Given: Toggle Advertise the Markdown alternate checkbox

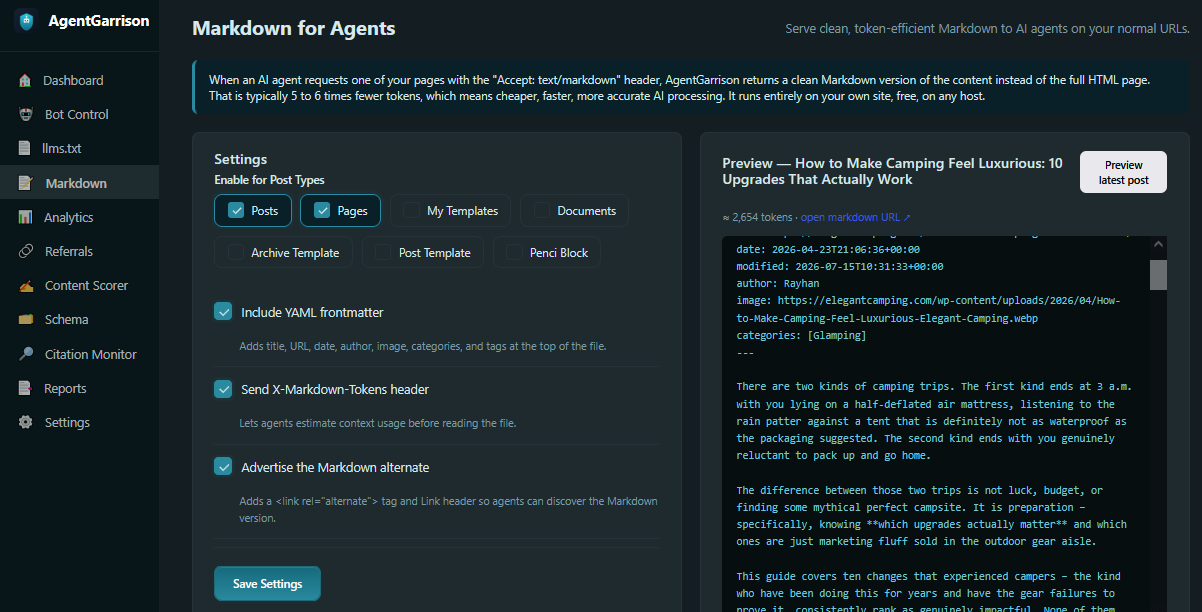Looking at the screenshot, I should click(223, 466).
